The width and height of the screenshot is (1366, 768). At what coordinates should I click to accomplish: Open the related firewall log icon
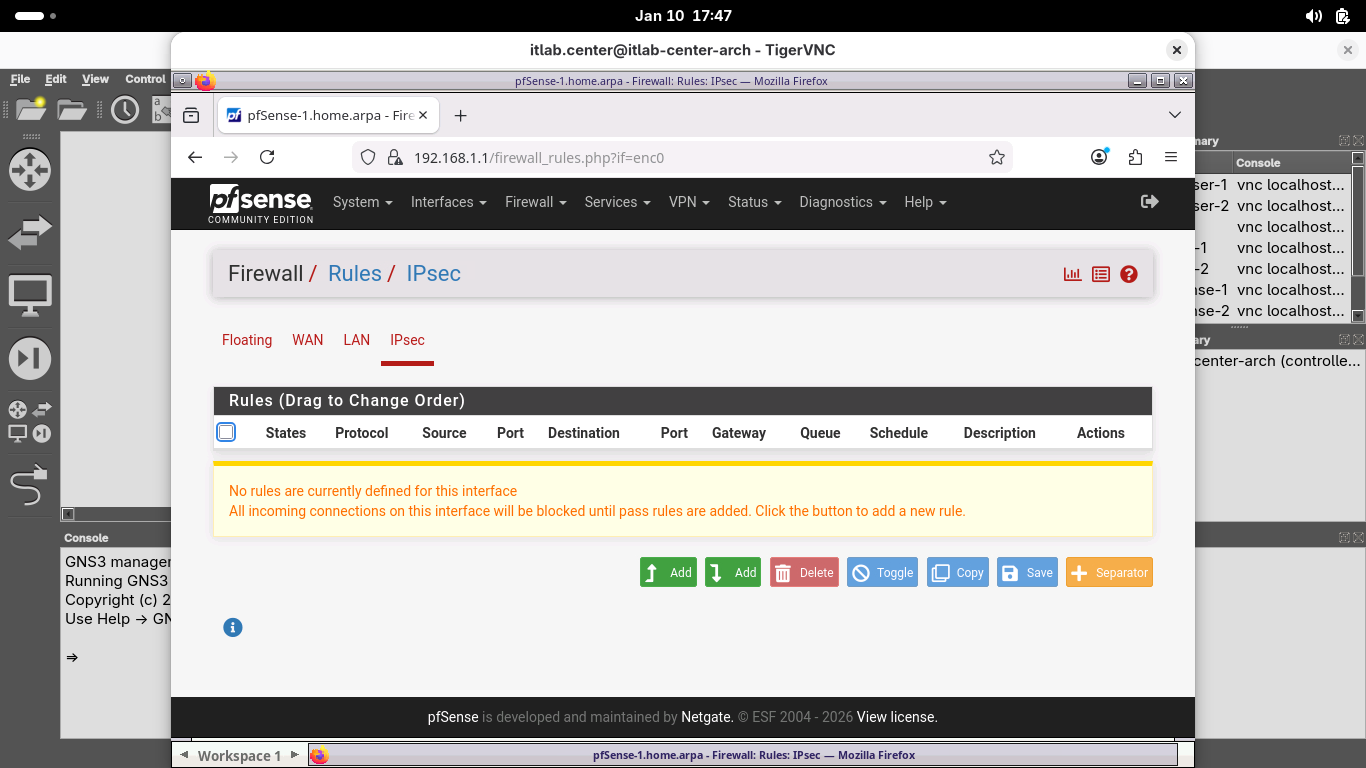pyautogui.click(x=1101, y=274)
